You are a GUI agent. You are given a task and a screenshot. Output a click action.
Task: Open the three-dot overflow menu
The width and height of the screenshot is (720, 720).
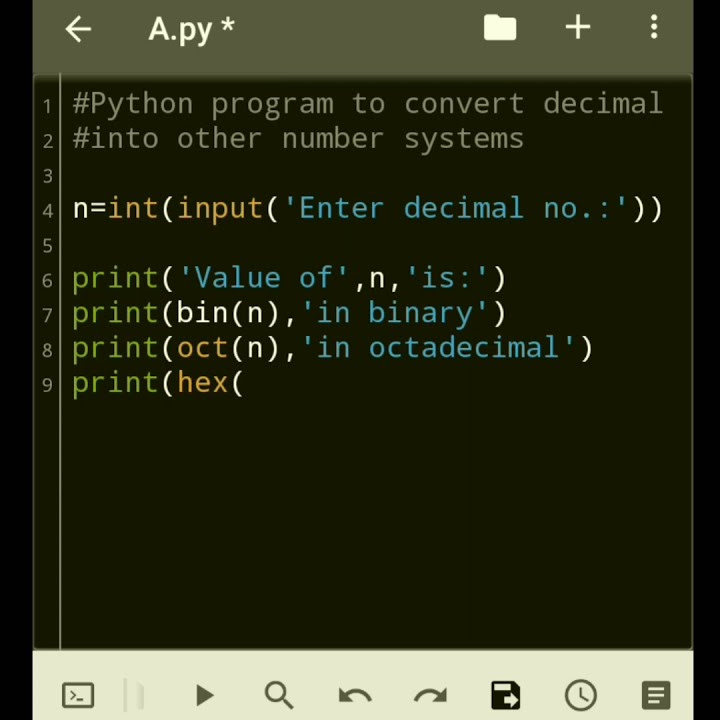(x=654, y=27)
